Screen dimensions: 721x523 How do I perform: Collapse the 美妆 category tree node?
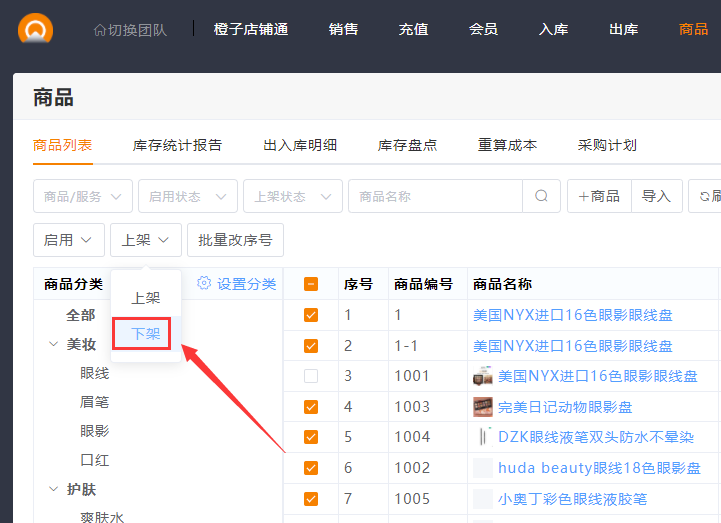pyautogui.click(x=53, y=344)
